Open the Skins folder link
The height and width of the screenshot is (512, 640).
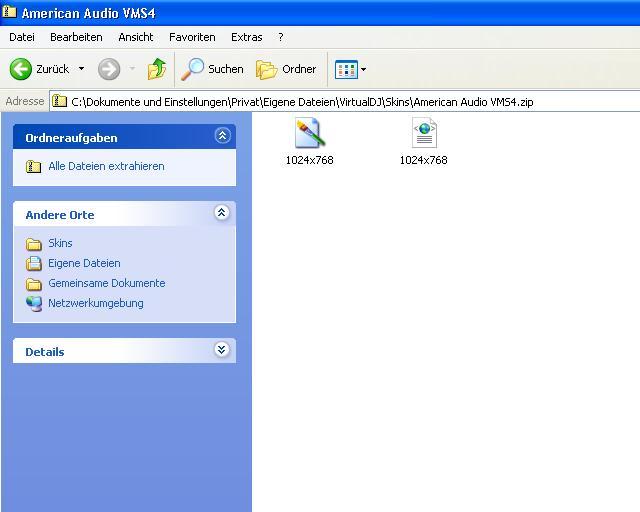tap(60, 243)
